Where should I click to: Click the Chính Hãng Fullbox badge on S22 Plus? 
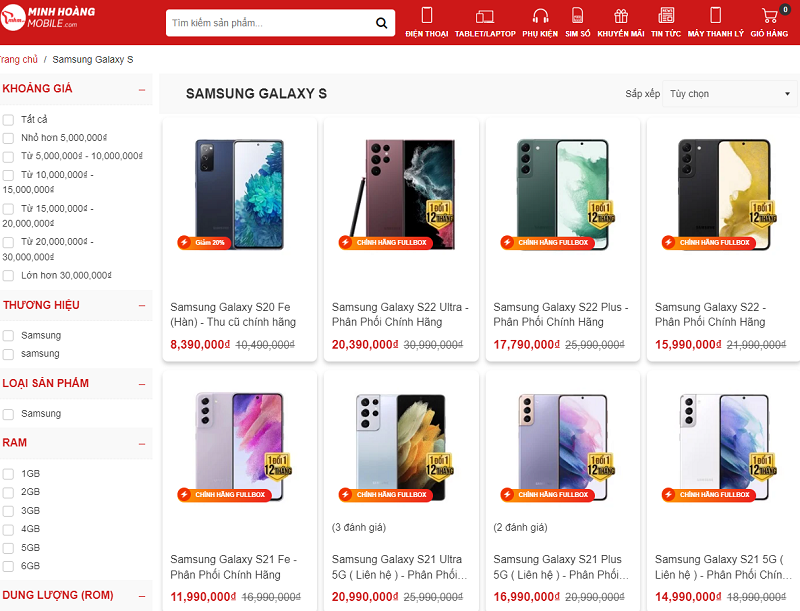[x=547, y=242]
